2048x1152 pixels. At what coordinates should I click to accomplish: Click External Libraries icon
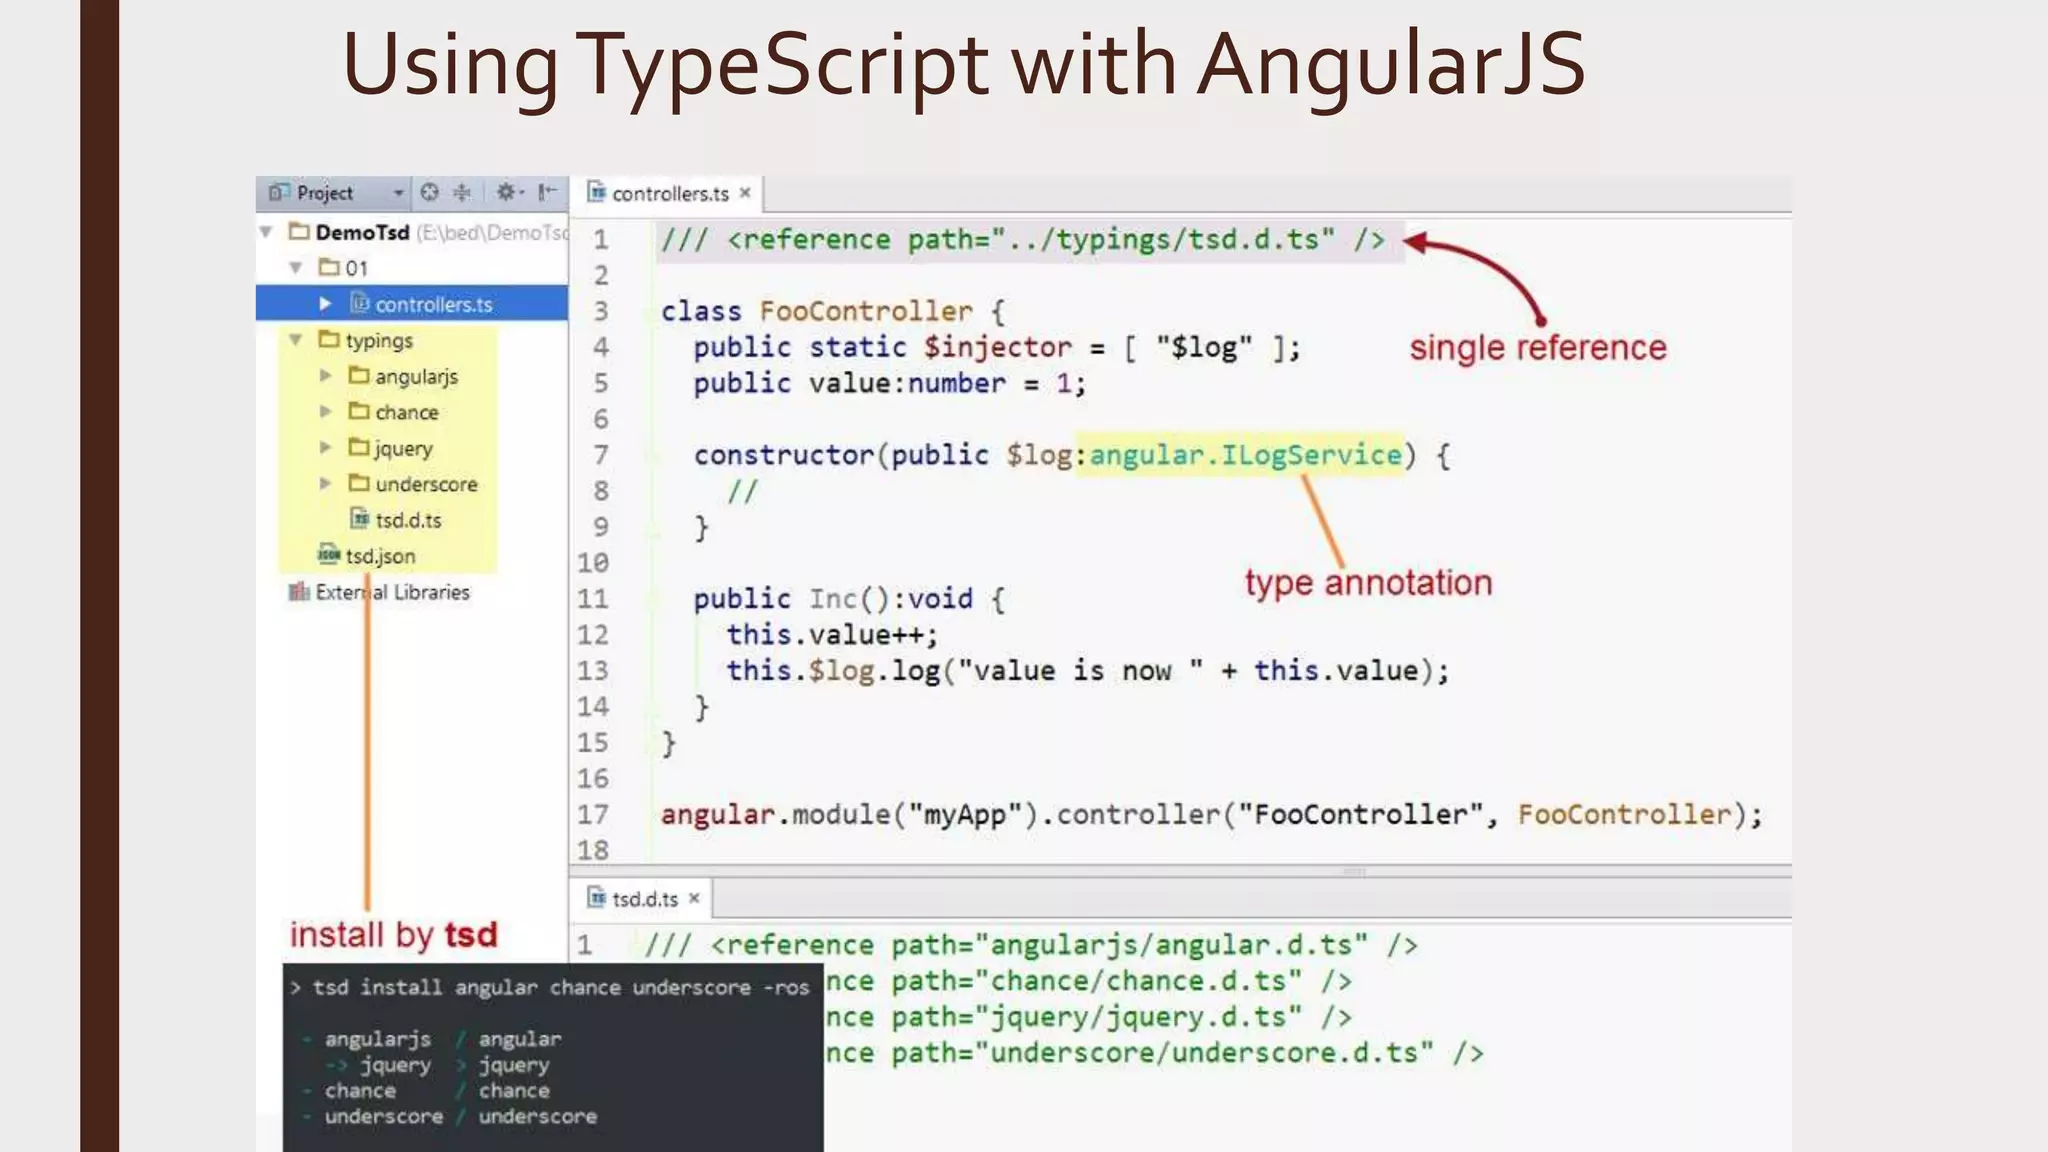[298, 592]
